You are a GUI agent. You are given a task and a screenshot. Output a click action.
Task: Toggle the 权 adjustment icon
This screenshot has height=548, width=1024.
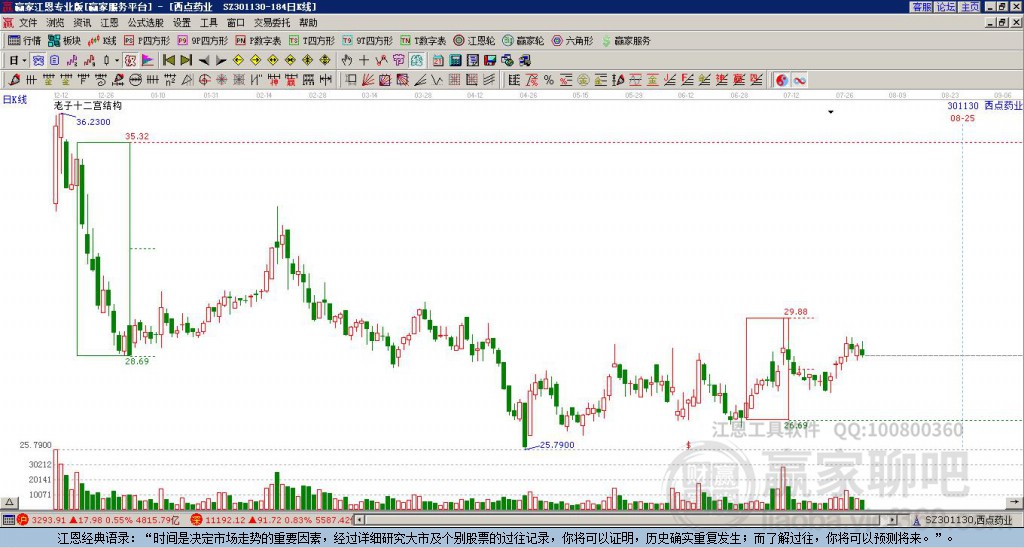(x=130, y=61)
